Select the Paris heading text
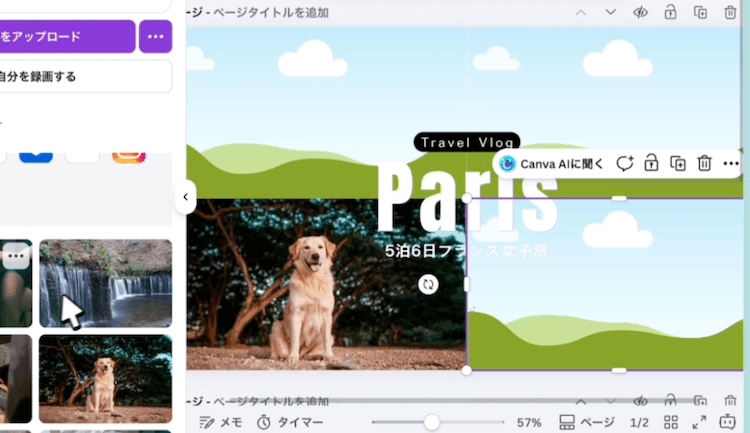Screen dimensions: 750x433 (x=467, y=195)
